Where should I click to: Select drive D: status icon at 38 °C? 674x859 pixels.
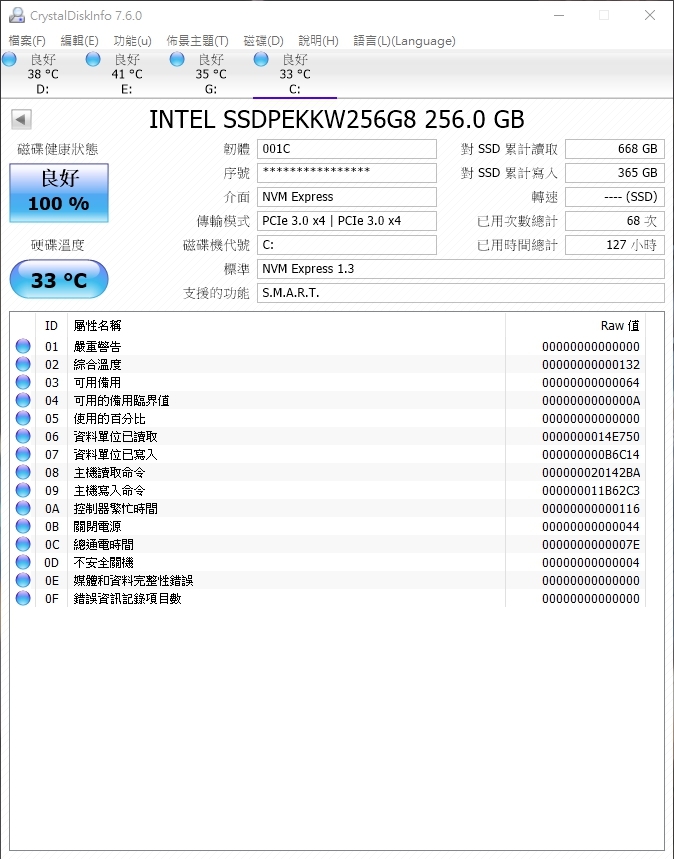click(9, 59)
